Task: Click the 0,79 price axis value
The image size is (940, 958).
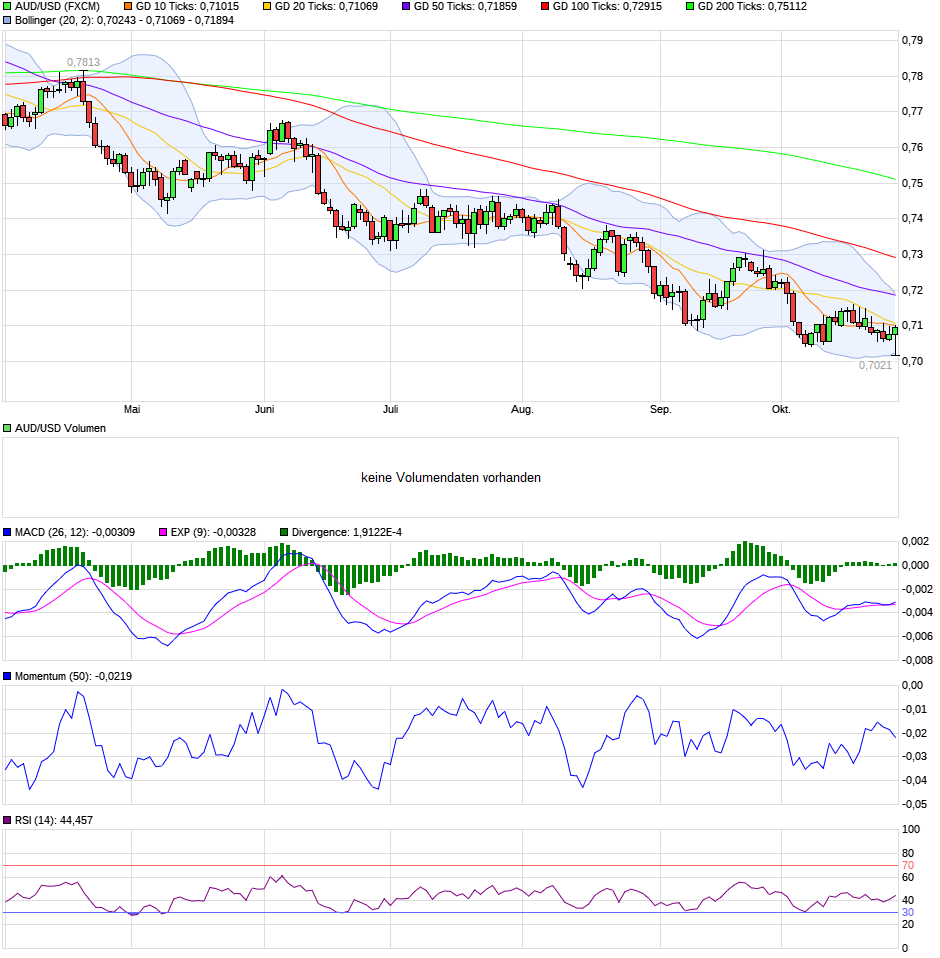Action: pyautogui.click(x=913, y=40)
